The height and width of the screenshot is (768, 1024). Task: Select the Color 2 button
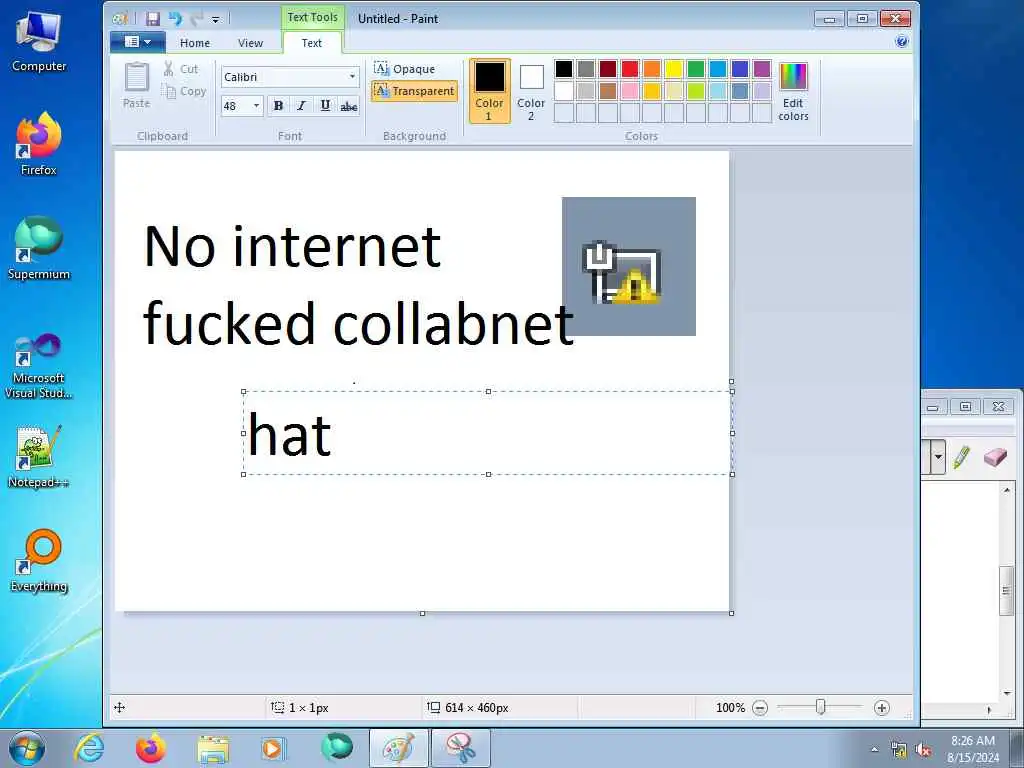(531, 91)
